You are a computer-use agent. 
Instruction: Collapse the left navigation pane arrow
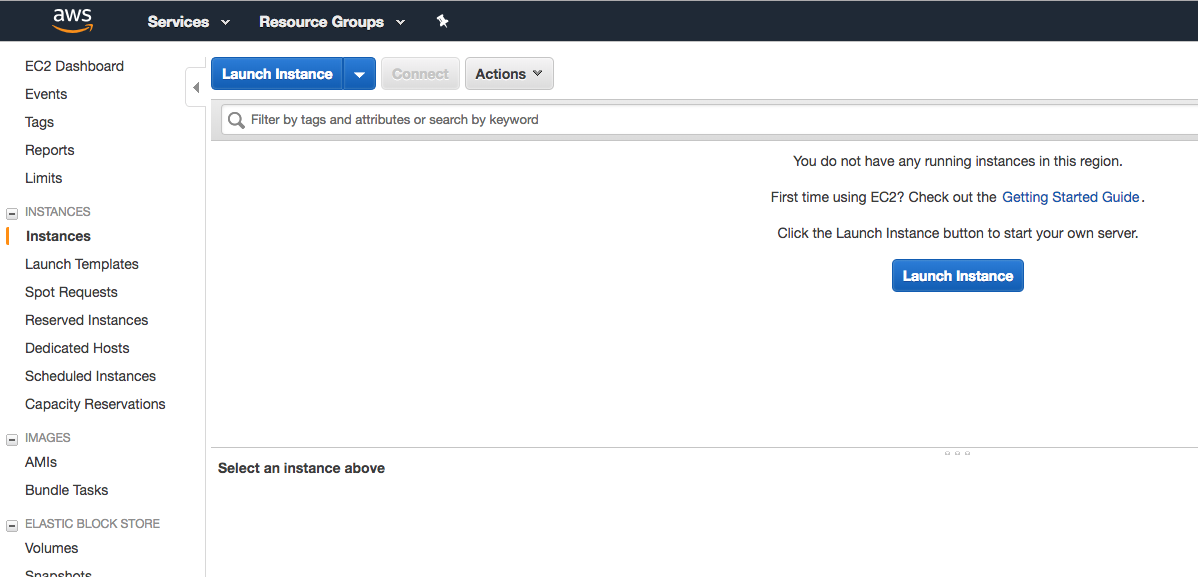[x=196, y=87]
